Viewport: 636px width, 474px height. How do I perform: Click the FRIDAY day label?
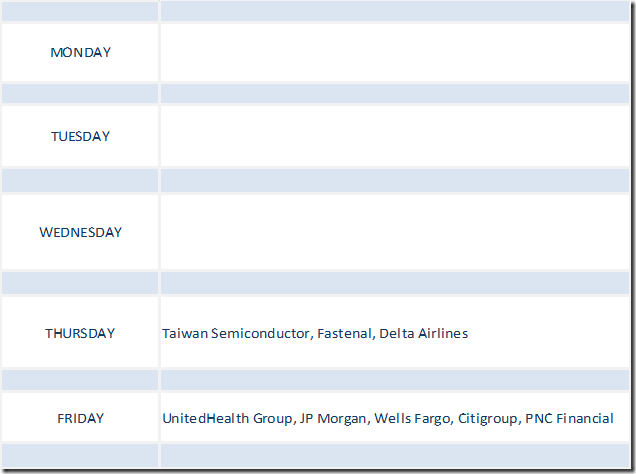click(x=80, y=418)
